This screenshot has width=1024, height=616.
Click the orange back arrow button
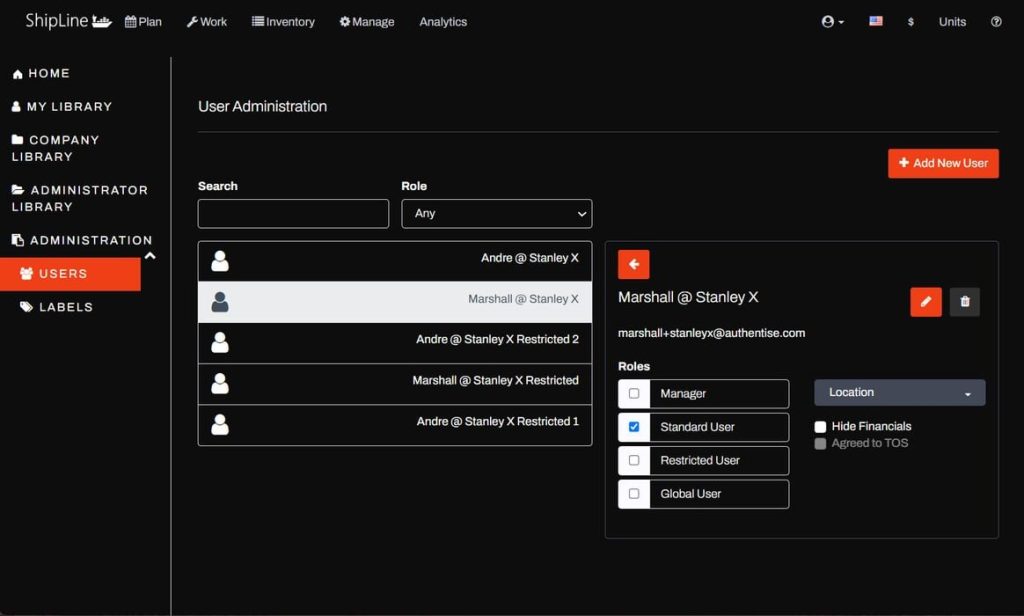pos(634,264)
